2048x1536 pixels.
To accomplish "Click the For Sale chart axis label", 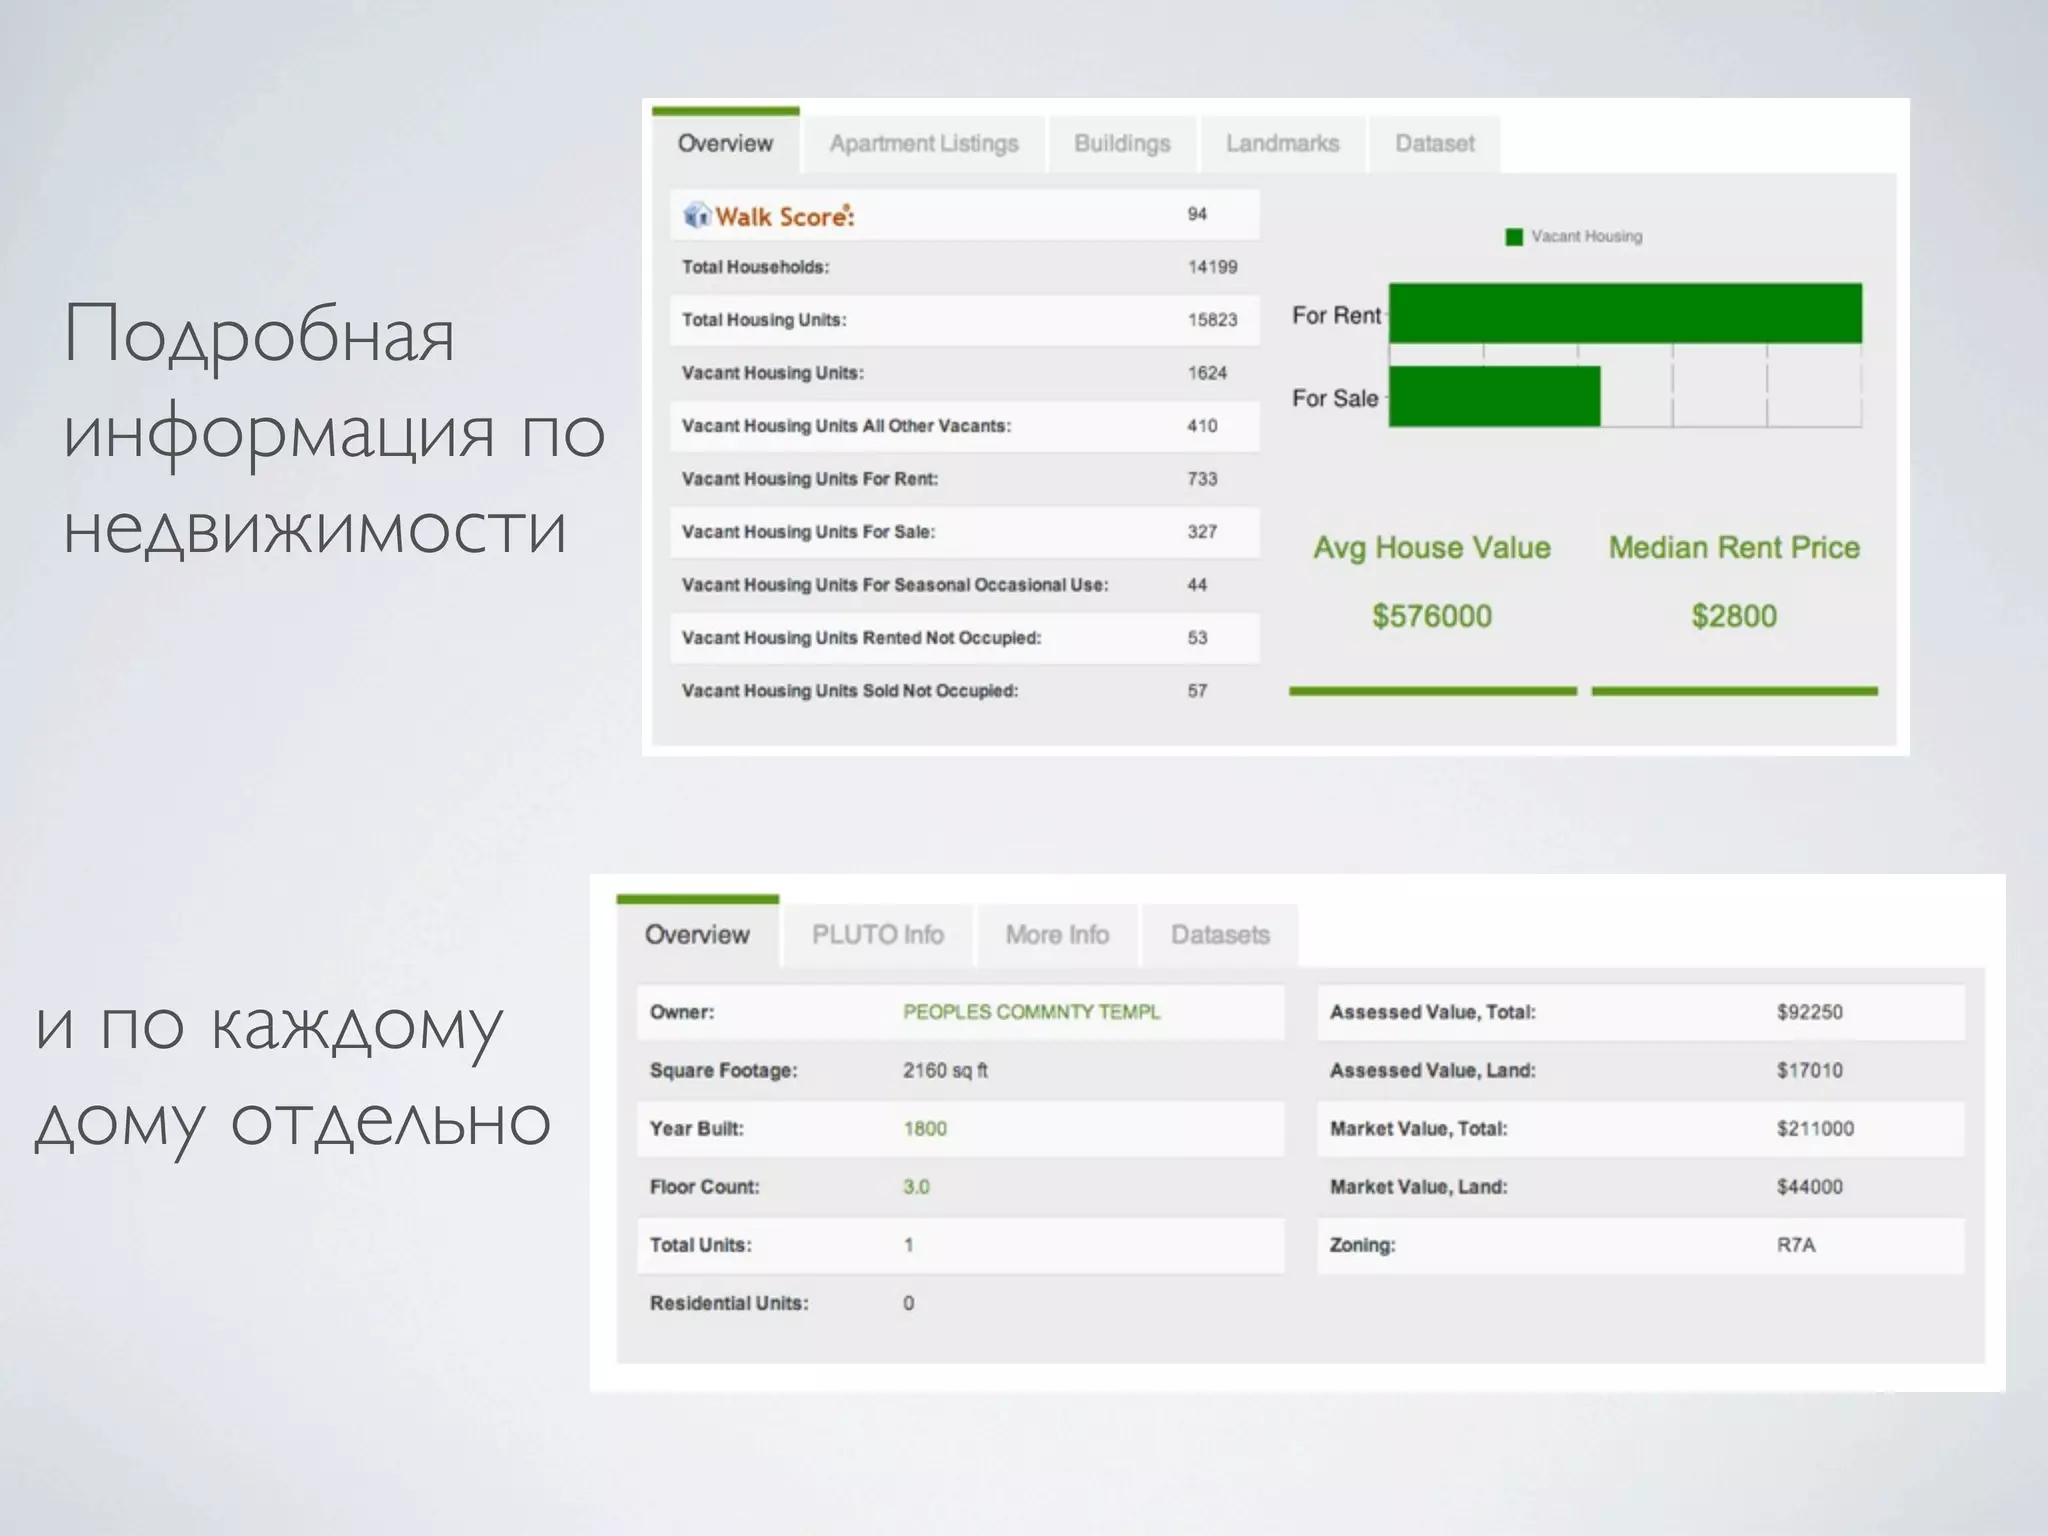I will 1335,398.
